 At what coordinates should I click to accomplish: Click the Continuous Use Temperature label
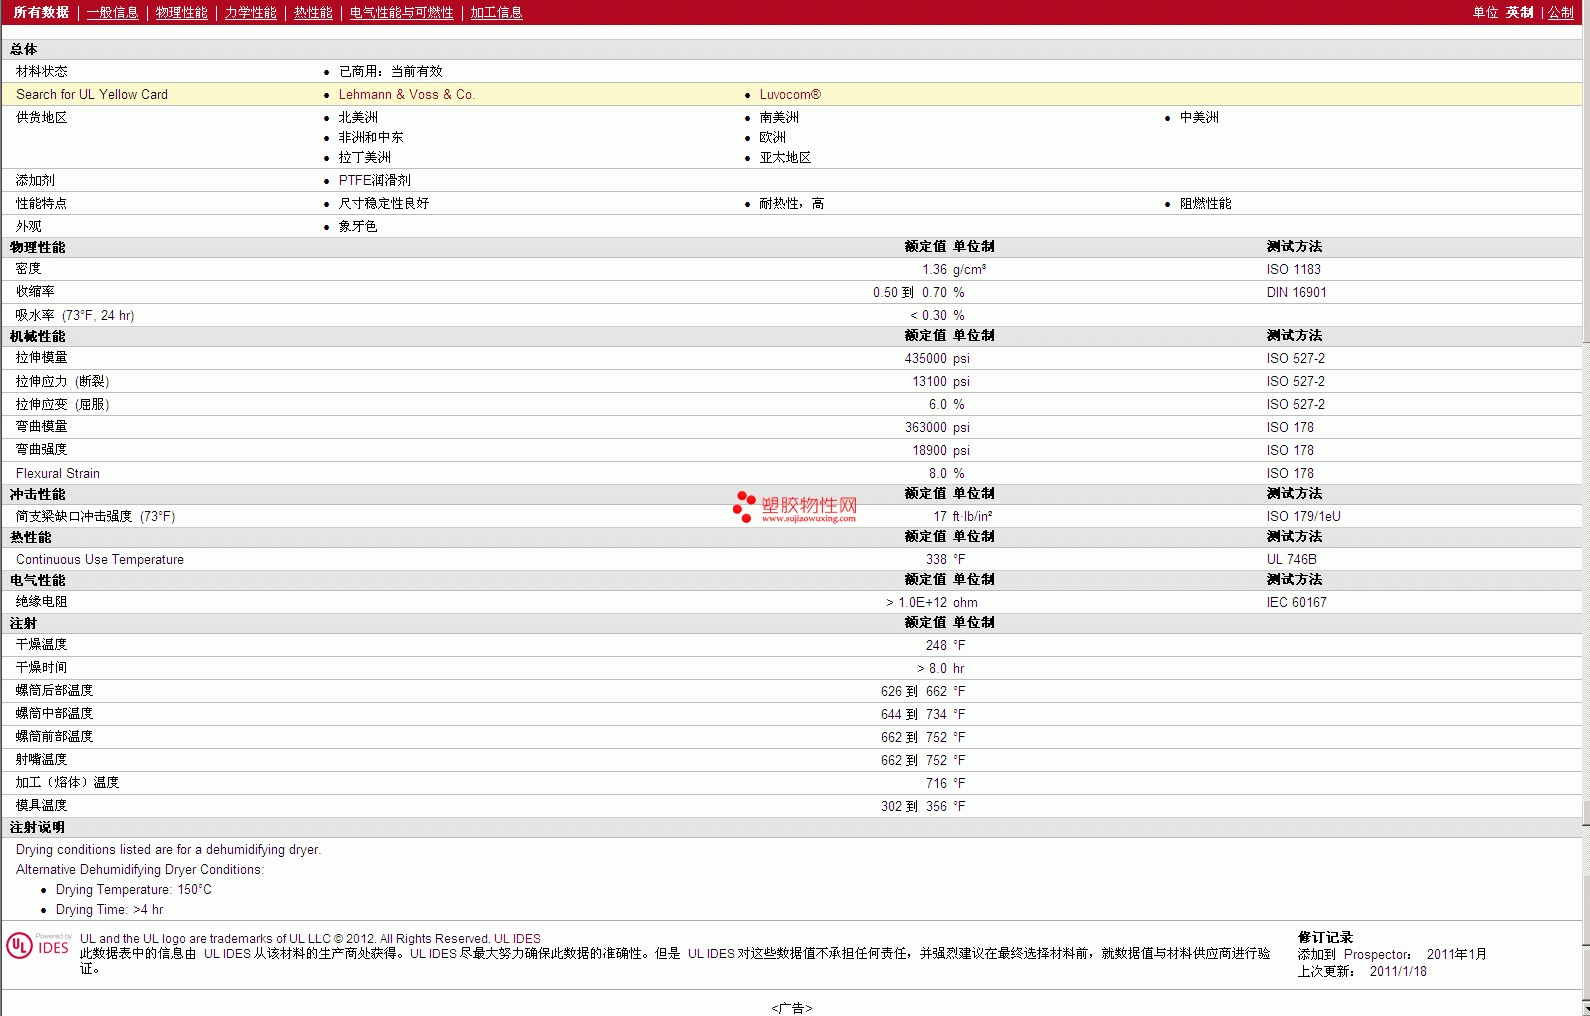(x=100, y=559)
